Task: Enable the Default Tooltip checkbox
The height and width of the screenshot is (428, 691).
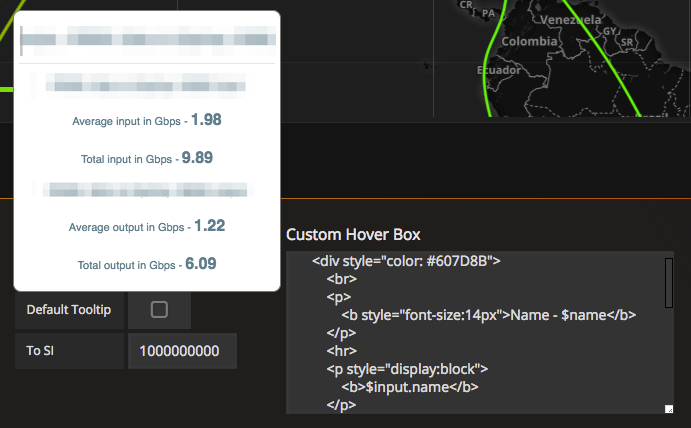Action: coord(159,309)
